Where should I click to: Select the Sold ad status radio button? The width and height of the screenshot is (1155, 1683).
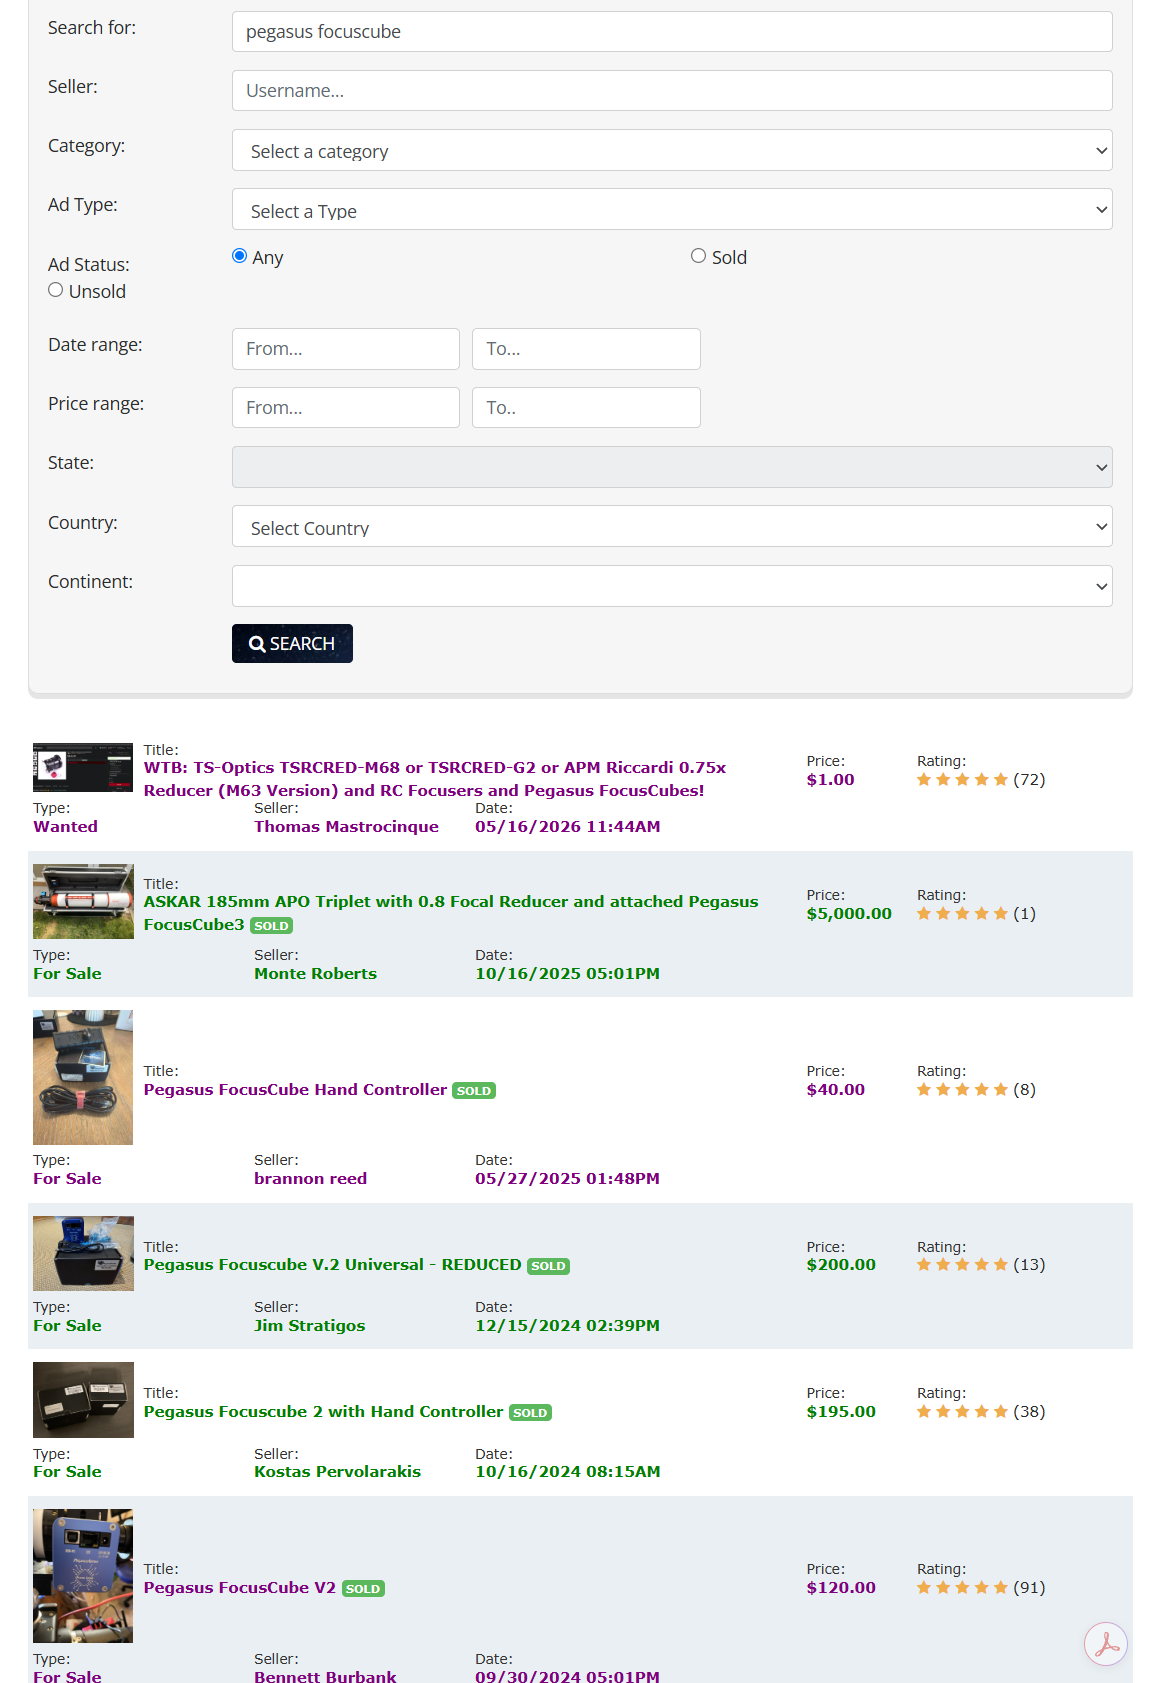[698, 256]
